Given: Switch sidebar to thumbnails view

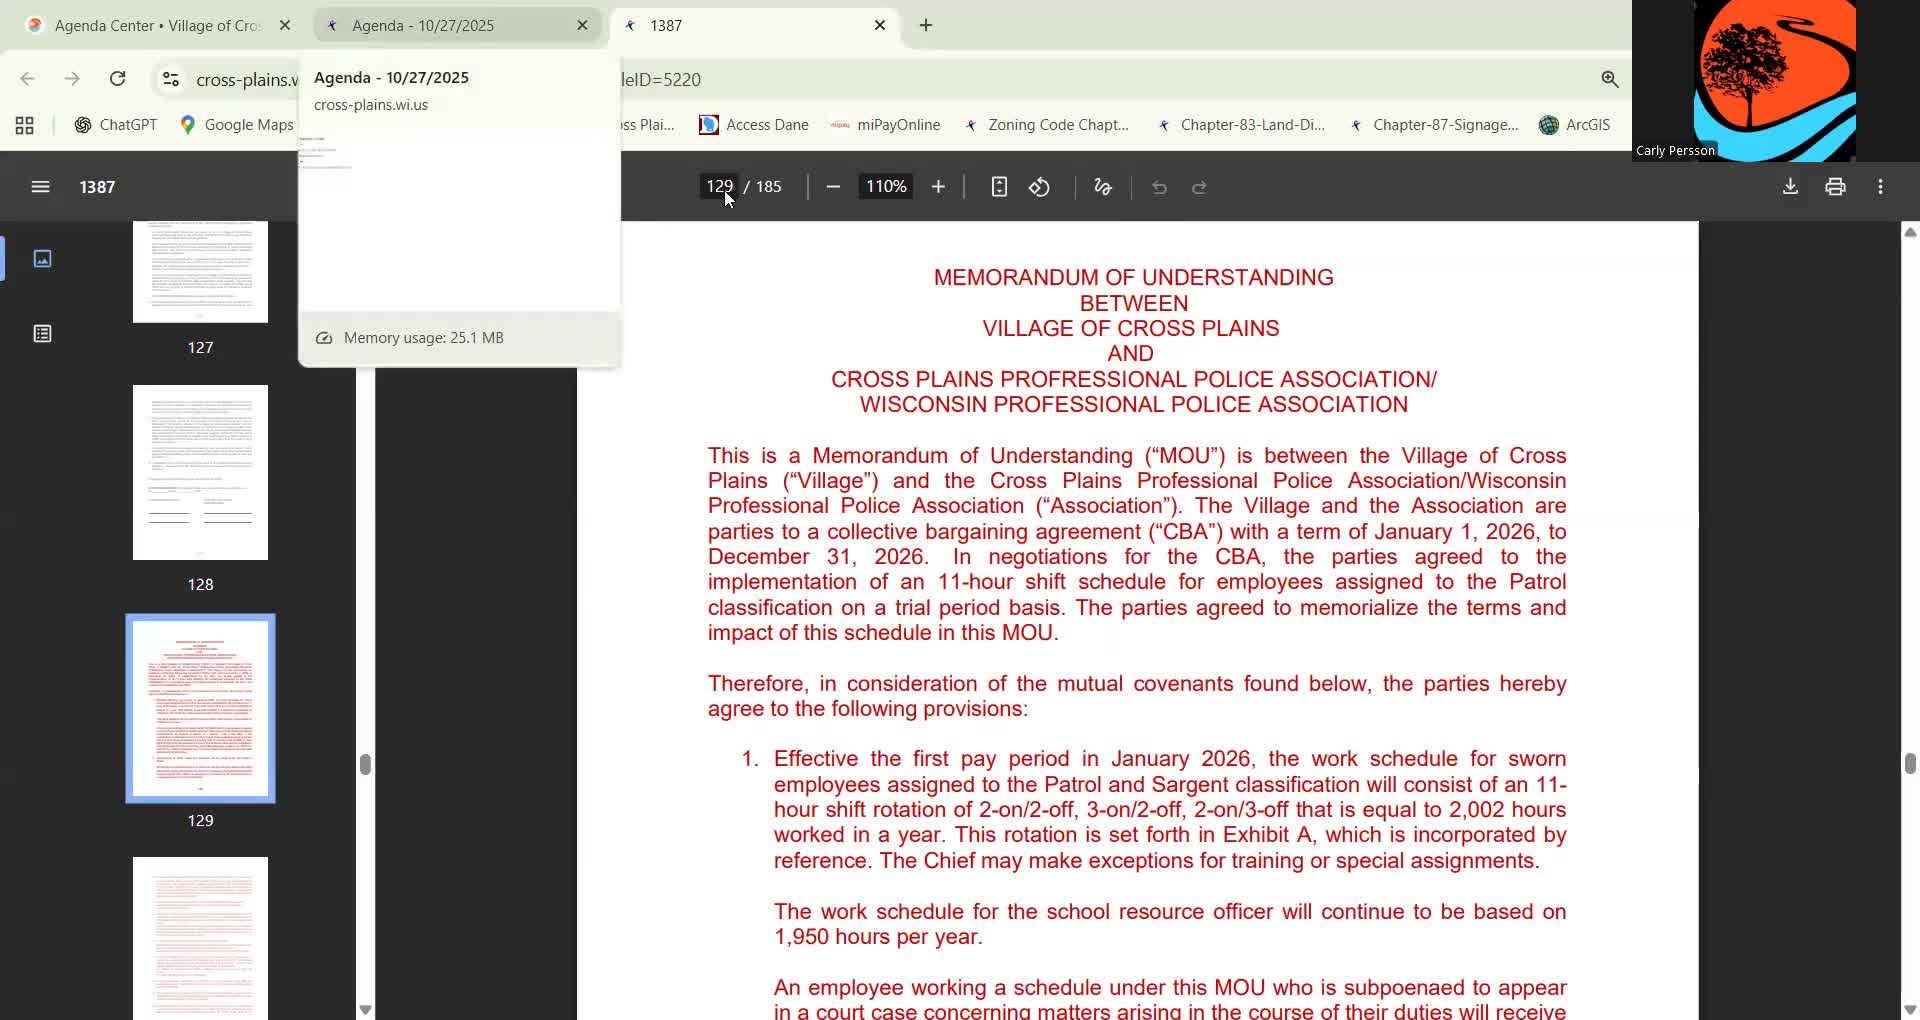Looking at the screenshot, I should pos(43,258).
